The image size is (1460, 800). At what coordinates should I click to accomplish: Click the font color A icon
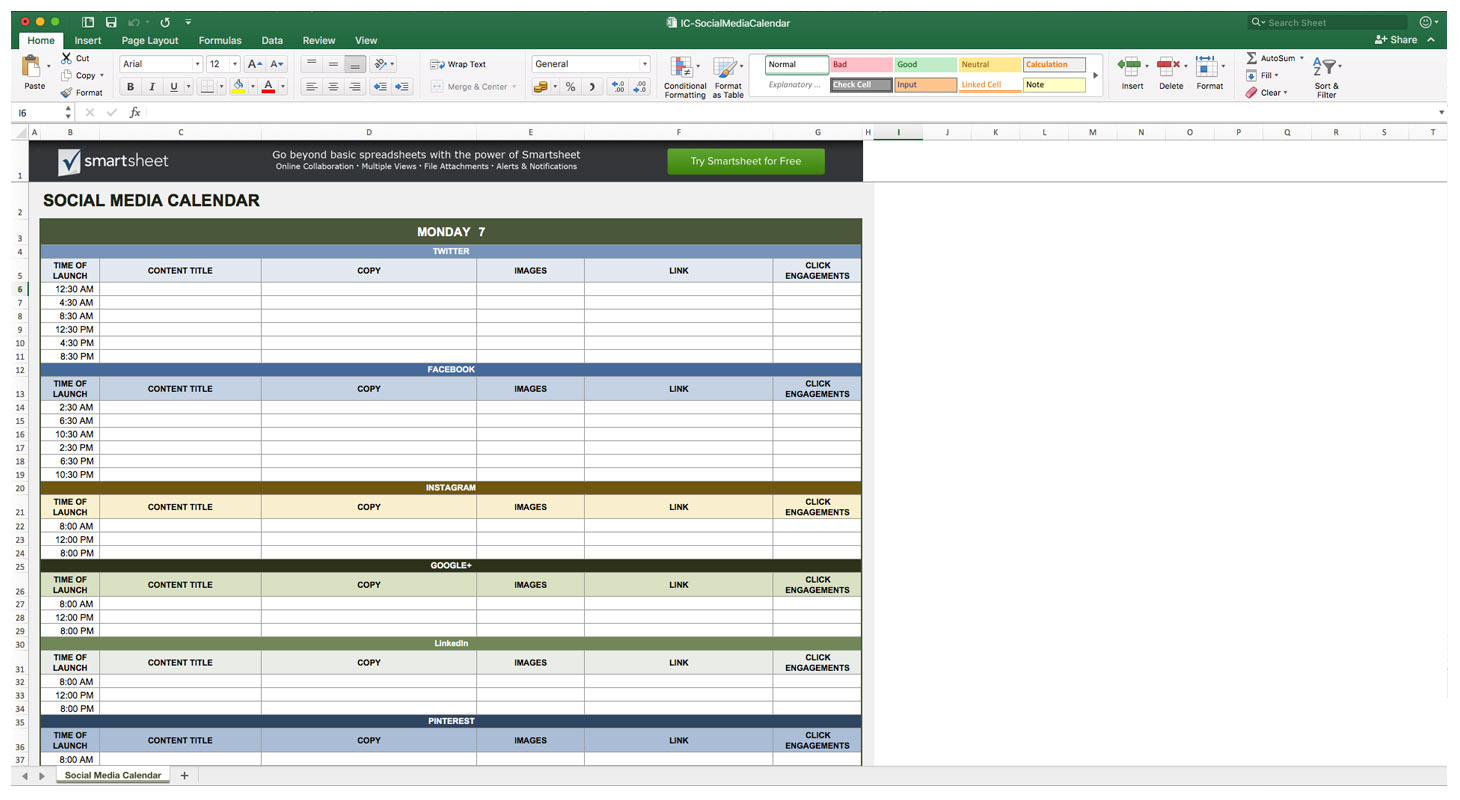268,87
